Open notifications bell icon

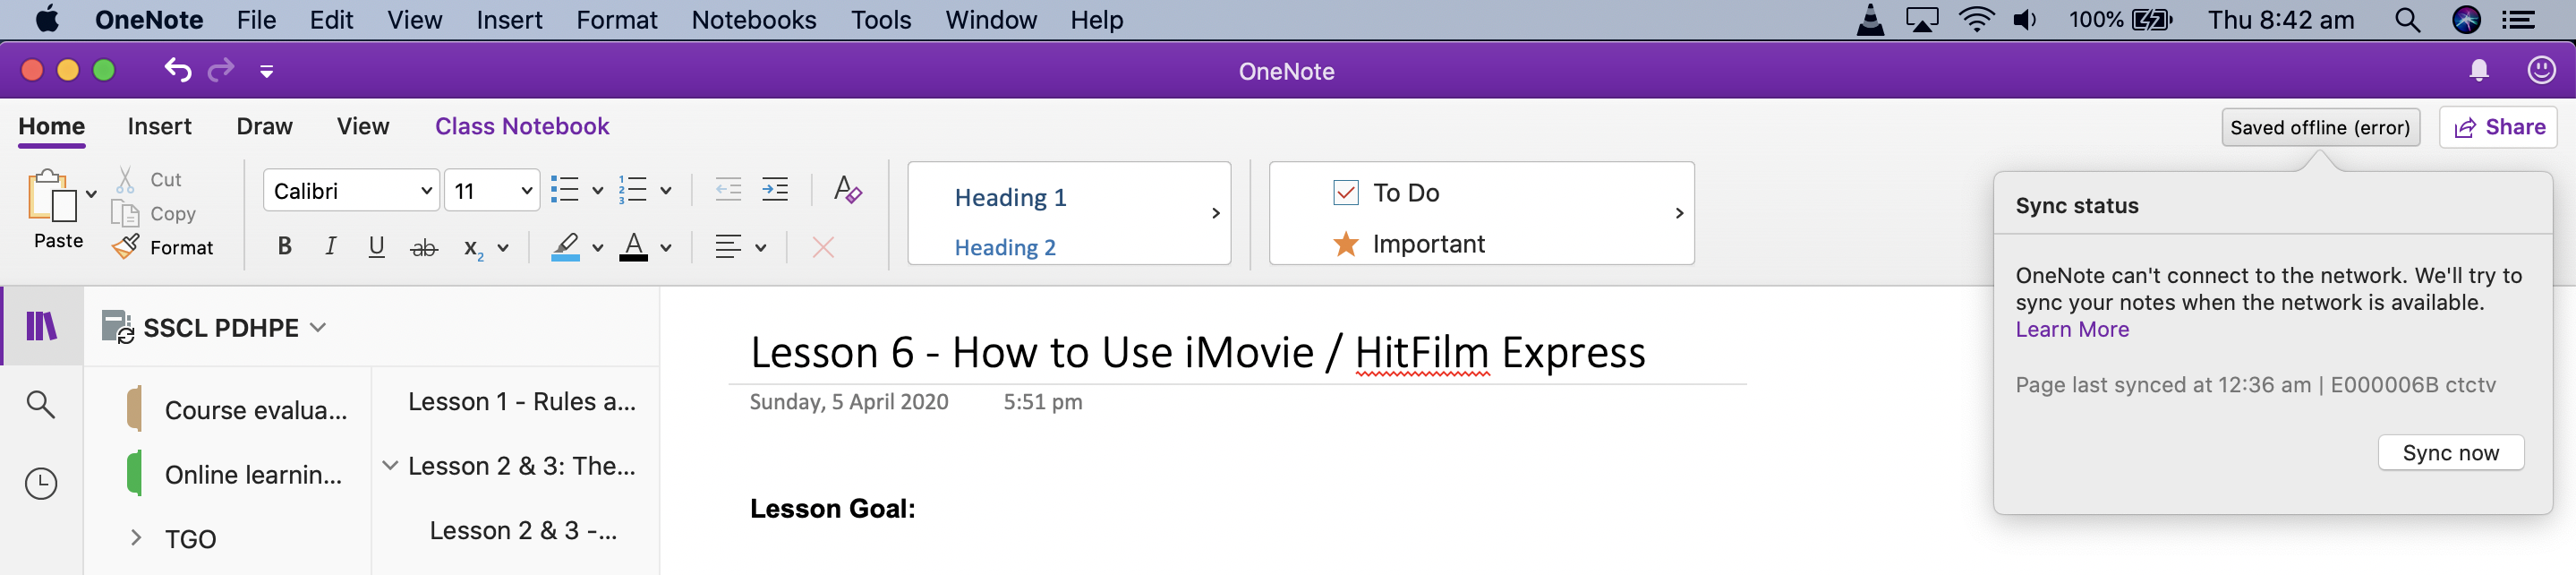pos(2479,70)
